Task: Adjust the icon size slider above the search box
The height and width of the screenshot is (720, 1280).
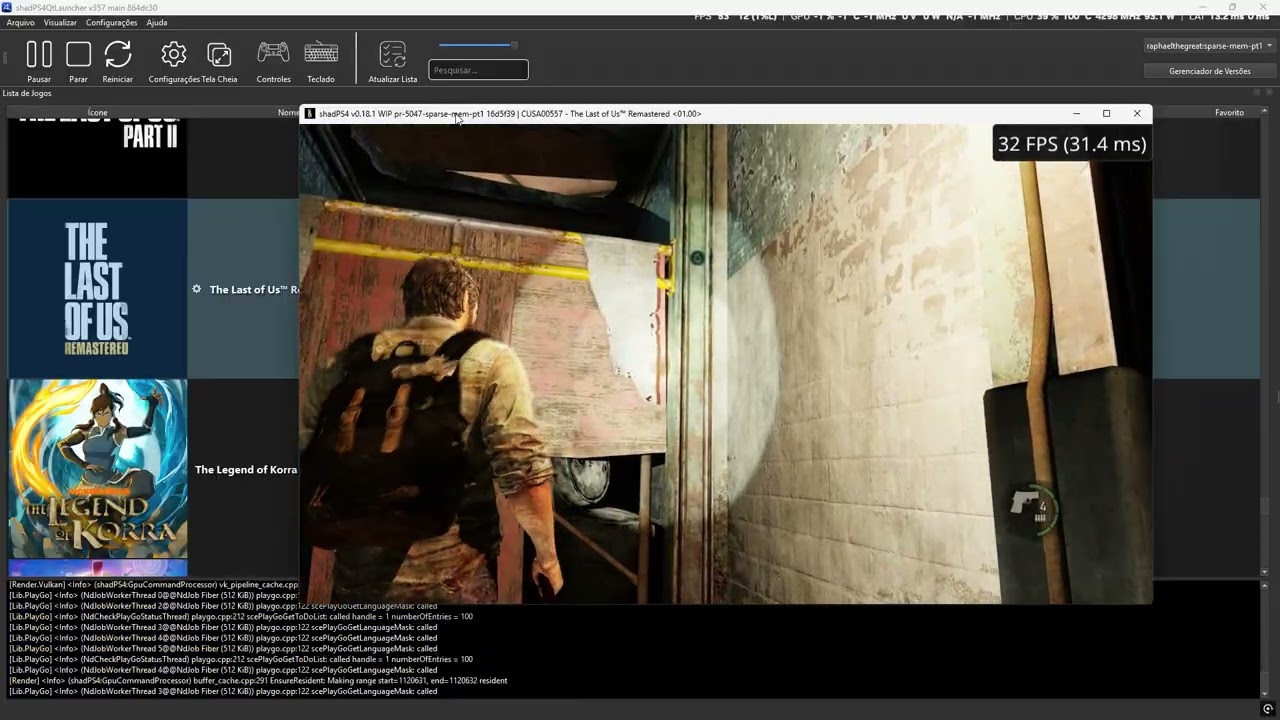Action: click(478, 45)
